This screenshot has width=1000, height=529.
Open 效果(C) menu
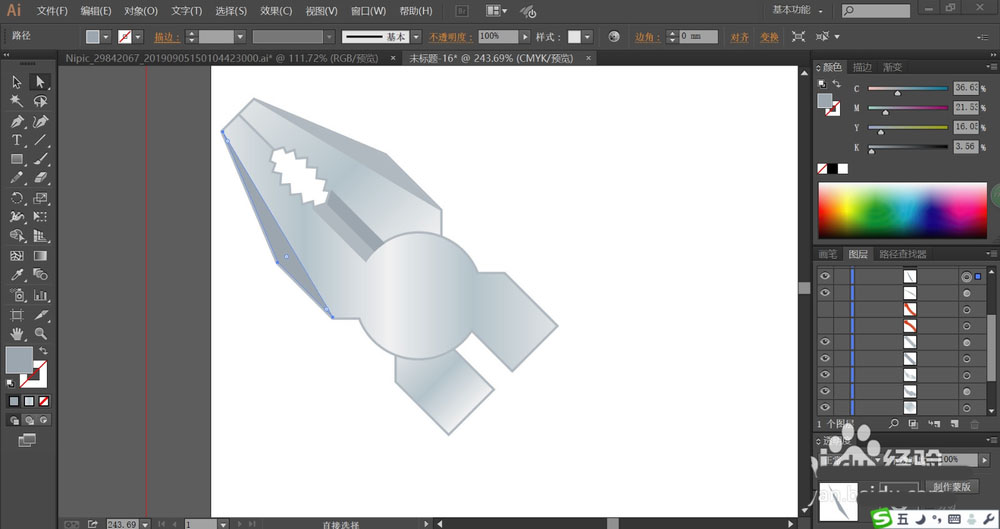coord(276,11)
